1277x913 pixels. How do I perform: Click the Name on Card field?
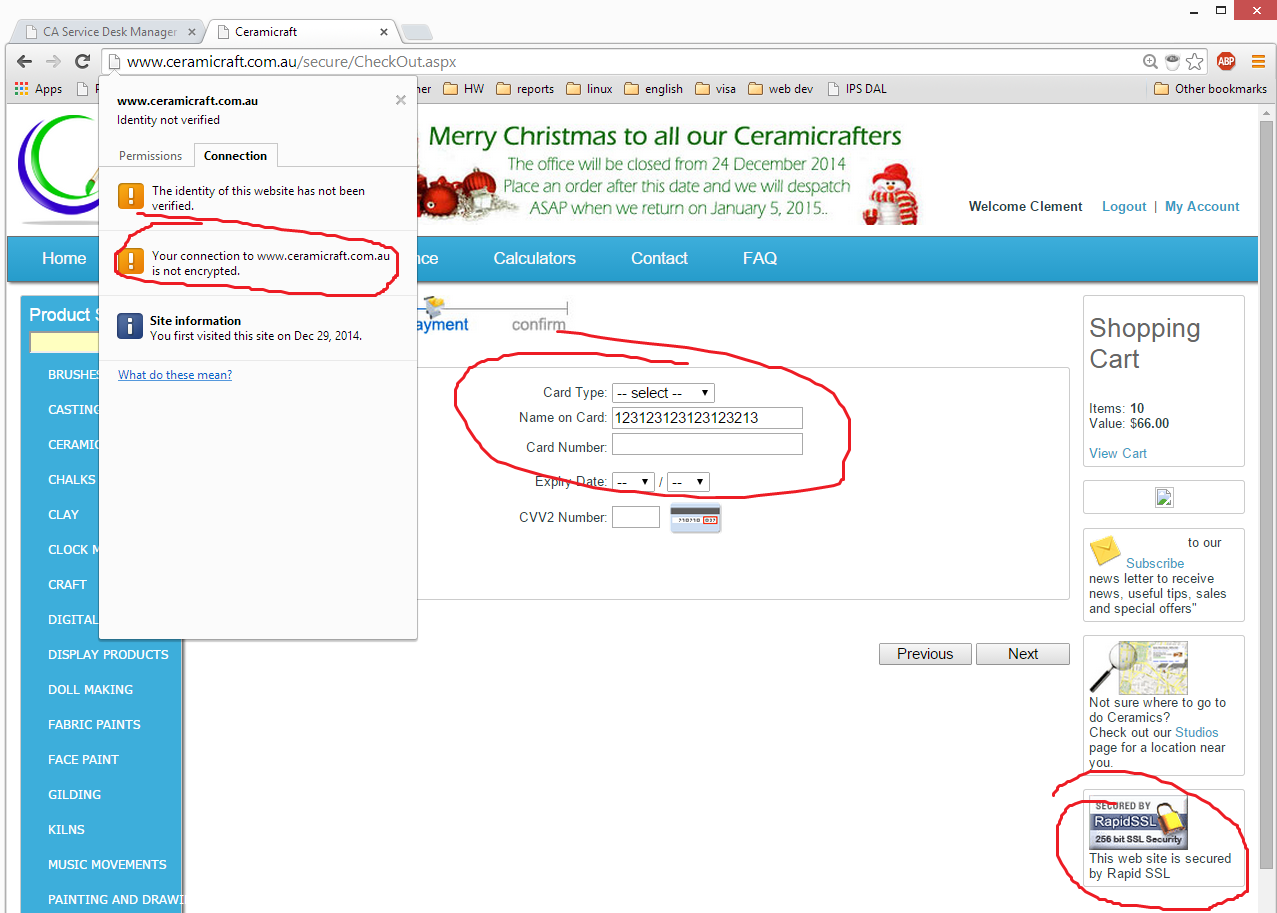point(707,418)
